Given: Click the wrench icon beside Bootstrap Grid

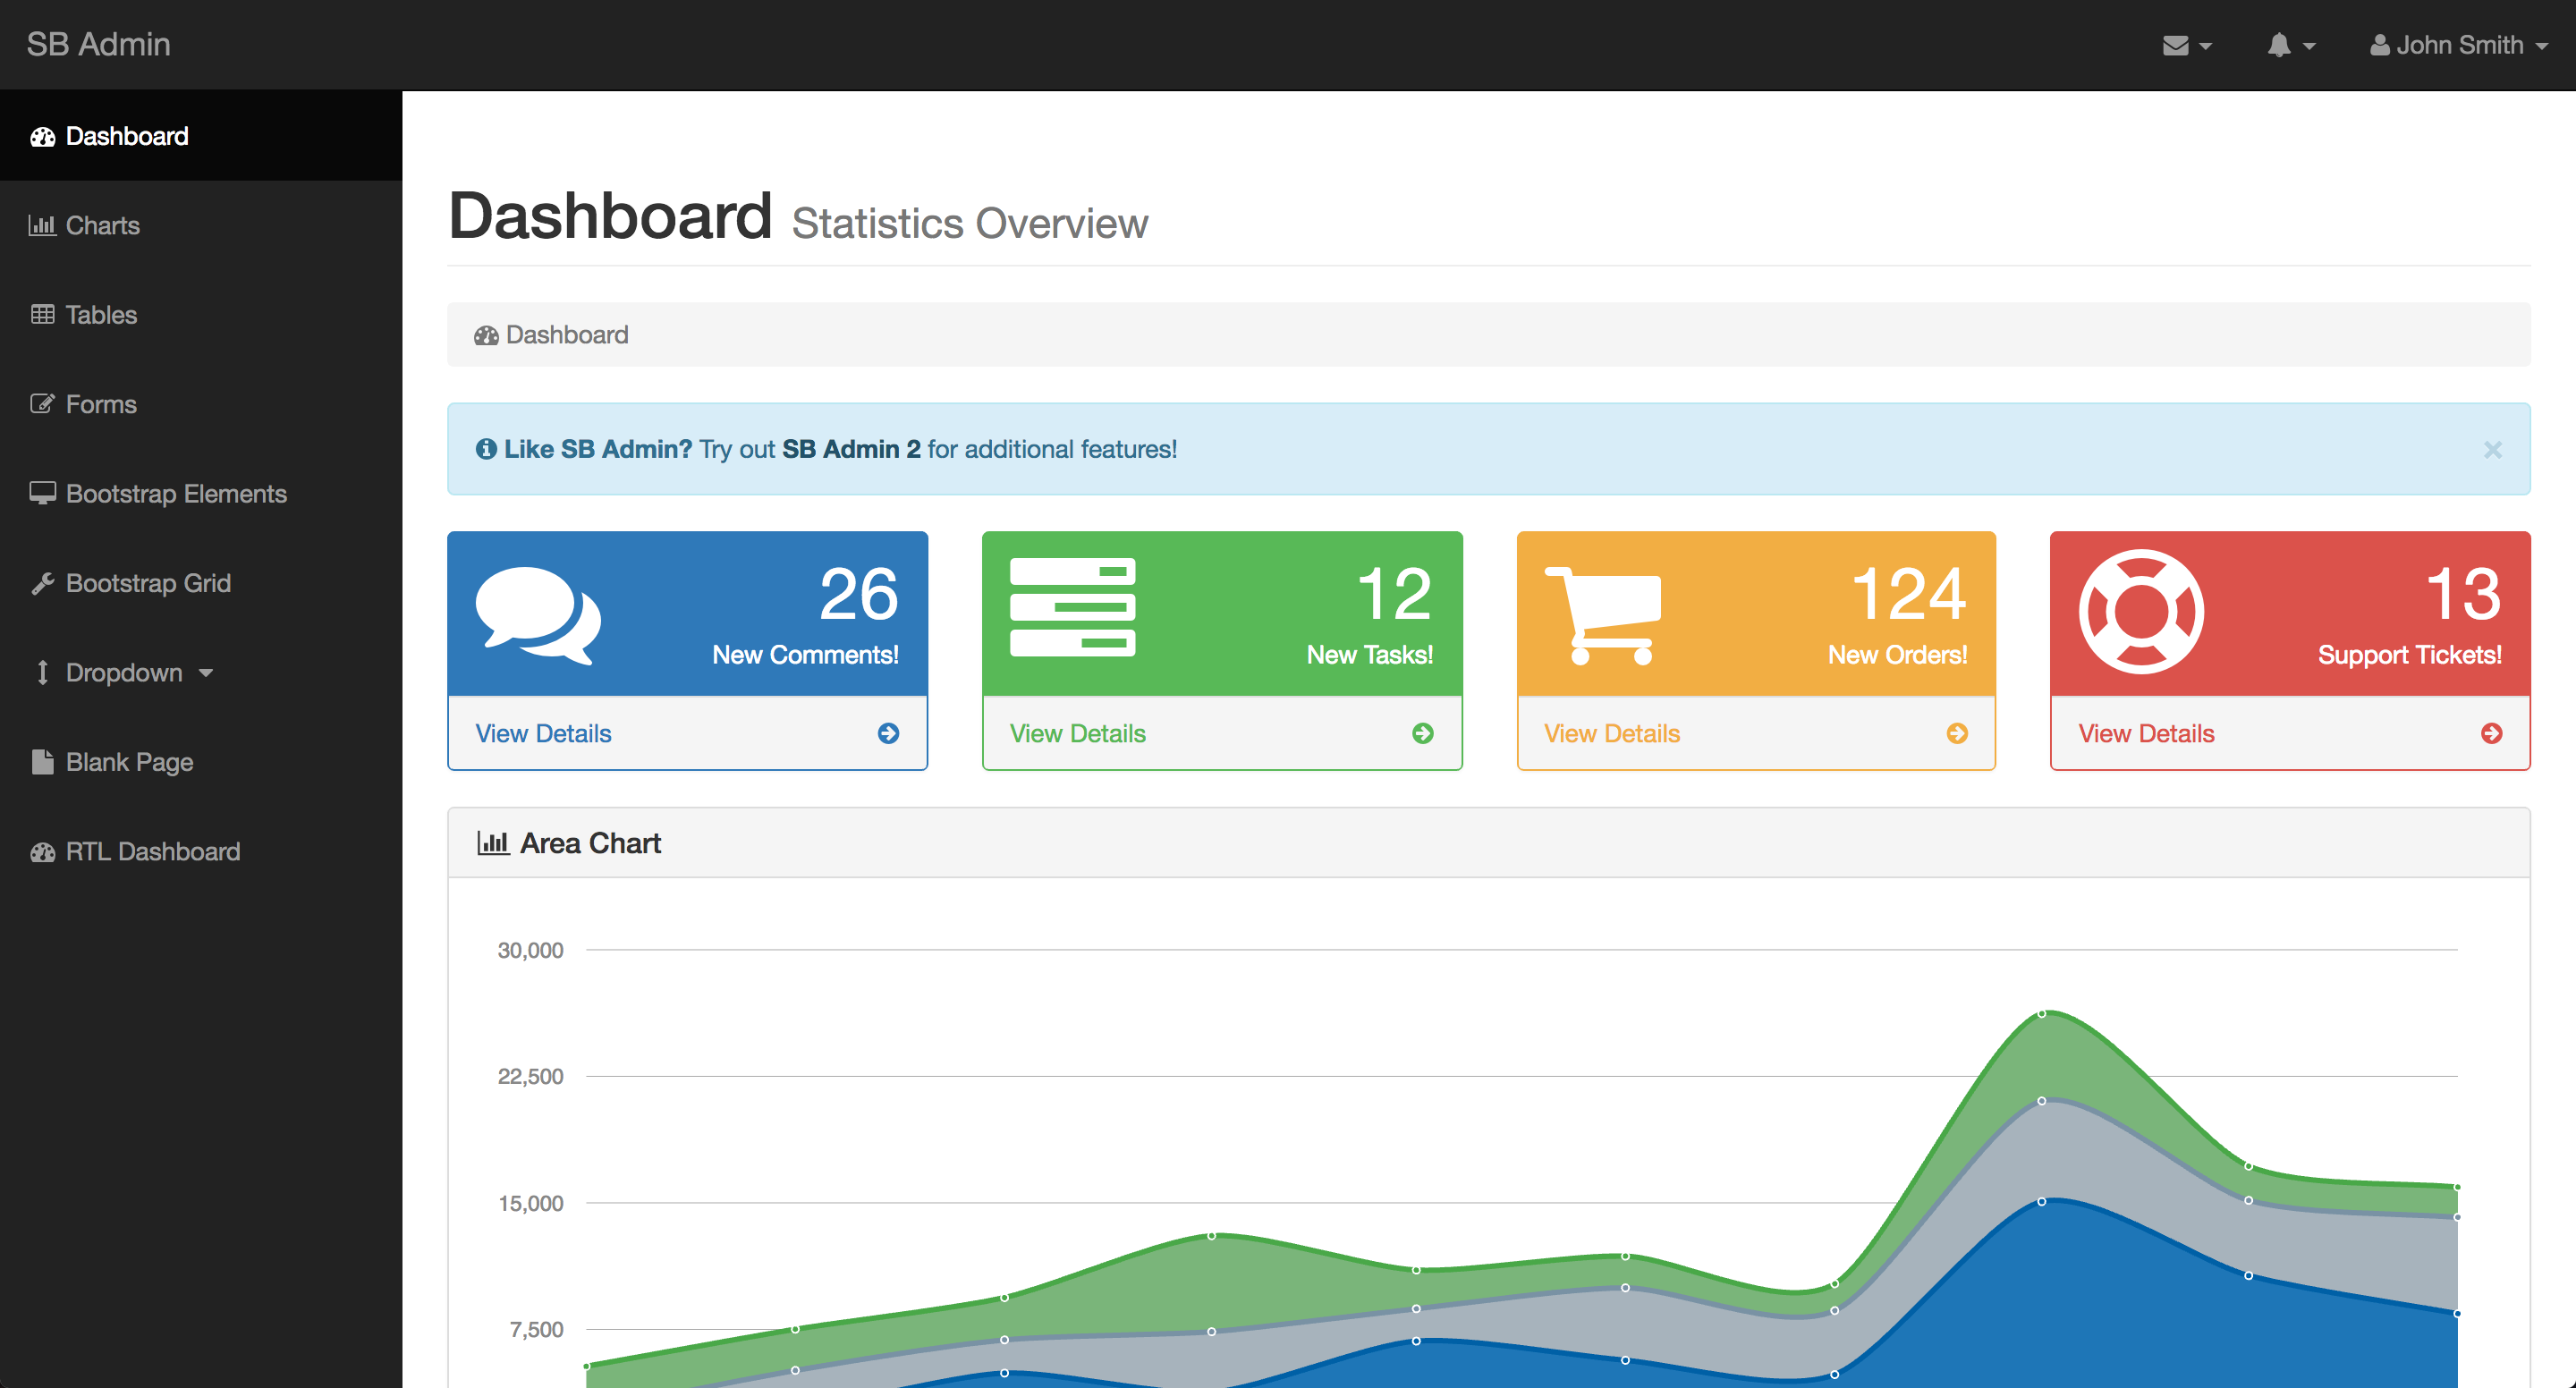Looking at the screenshot, I should coord(42,583).
